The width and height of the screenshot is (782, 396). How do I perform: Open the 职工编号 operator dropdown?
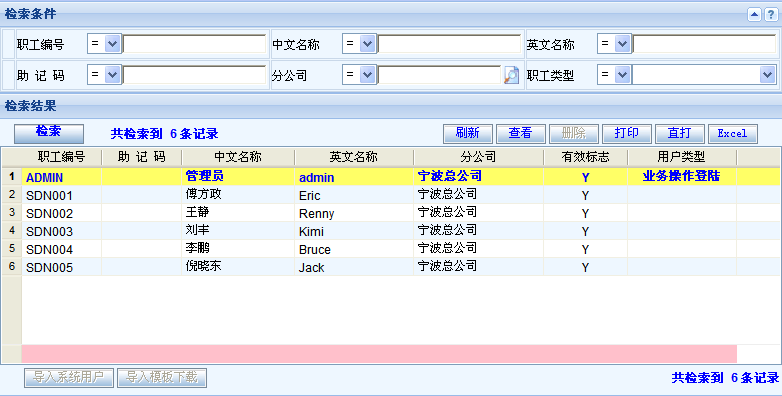(104, 44)
